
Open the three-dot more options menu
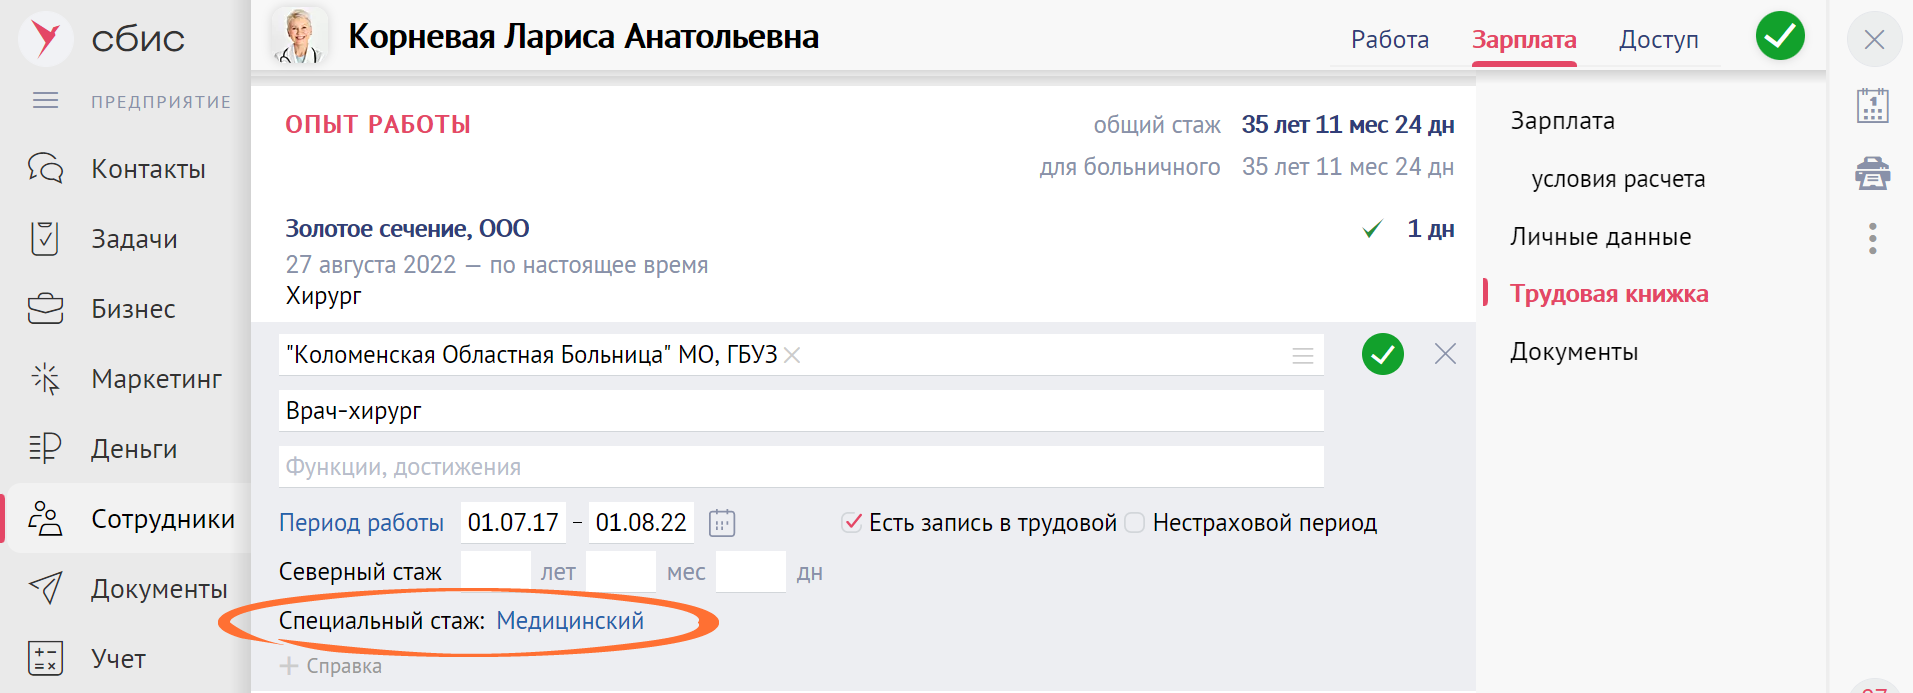tap(1872, 238)
